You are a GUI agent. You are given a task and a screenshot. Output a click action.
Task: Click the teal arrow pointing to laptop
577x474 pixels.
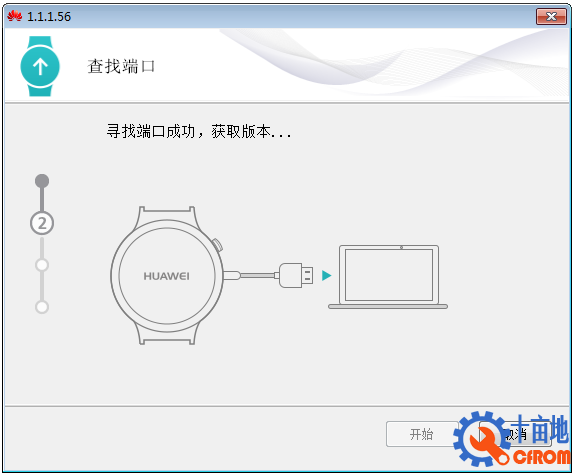(x=326, y=275)
